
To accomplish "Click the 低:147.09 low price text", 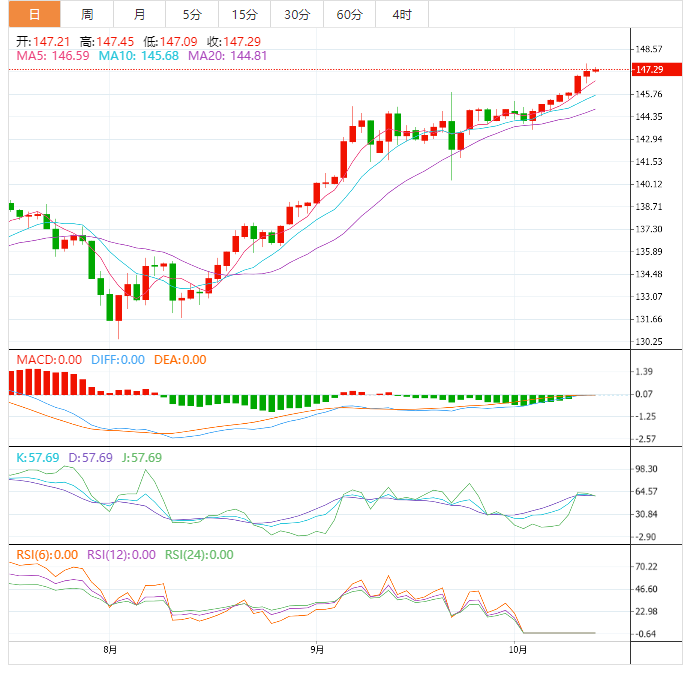I will [170, 42].
